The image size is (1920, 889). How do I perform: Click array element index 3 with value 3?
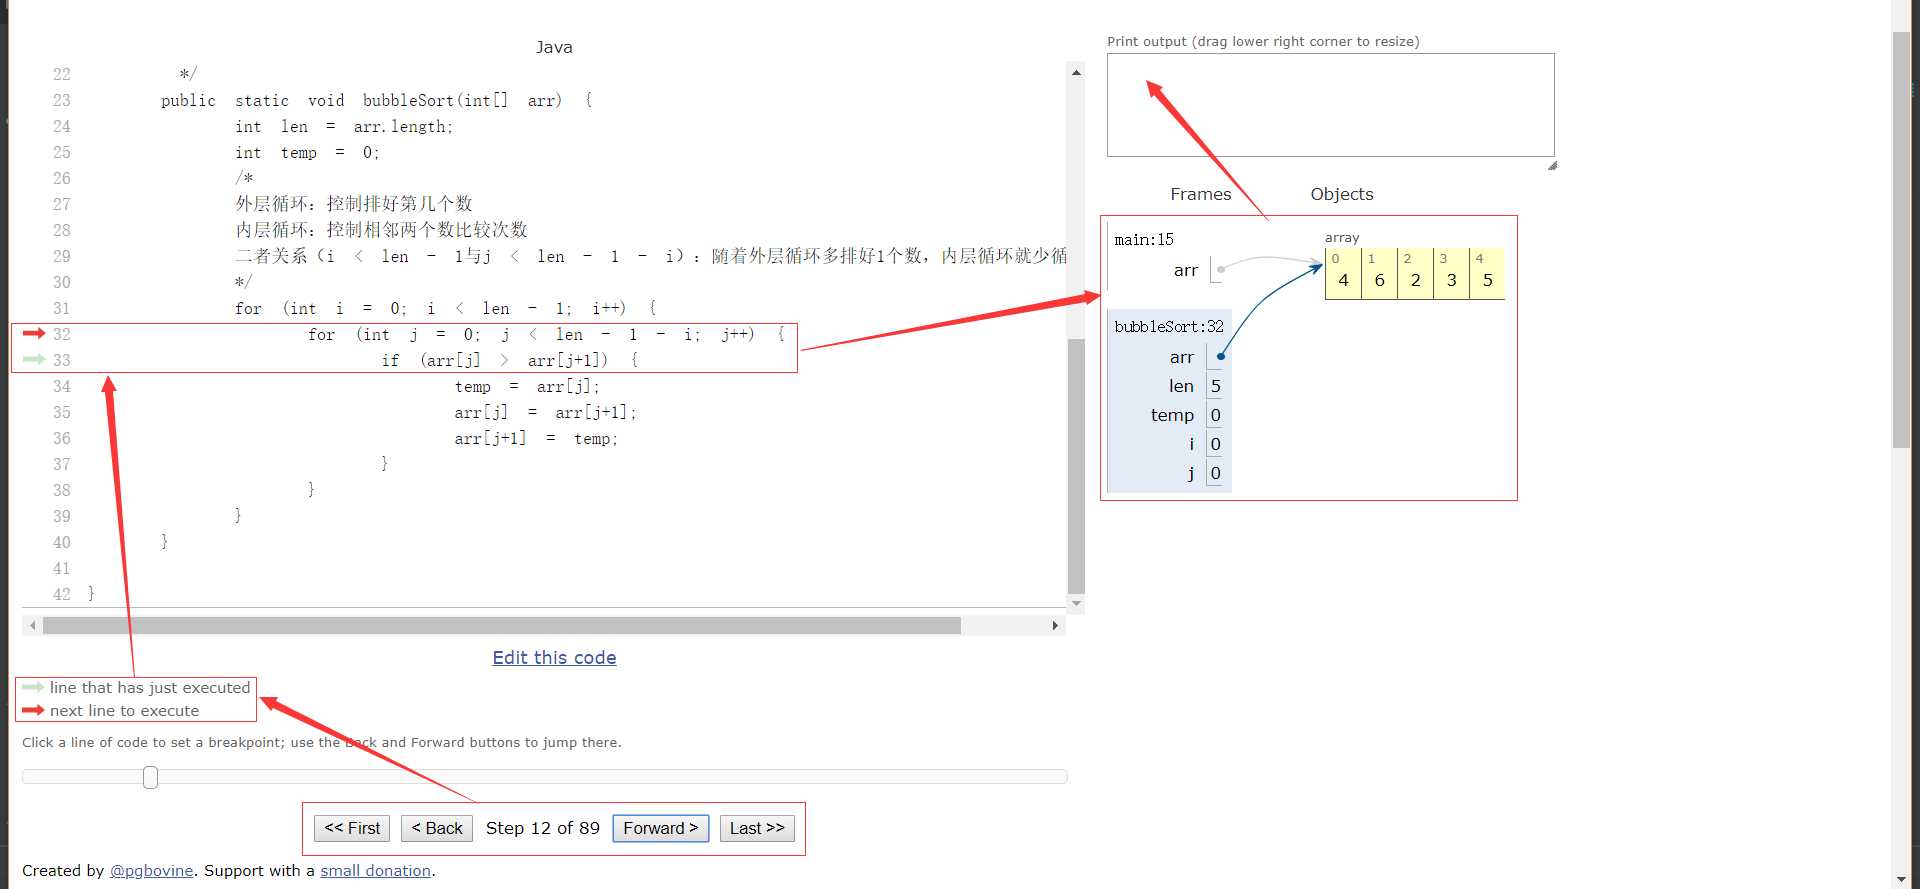[x=1451, y=273]
